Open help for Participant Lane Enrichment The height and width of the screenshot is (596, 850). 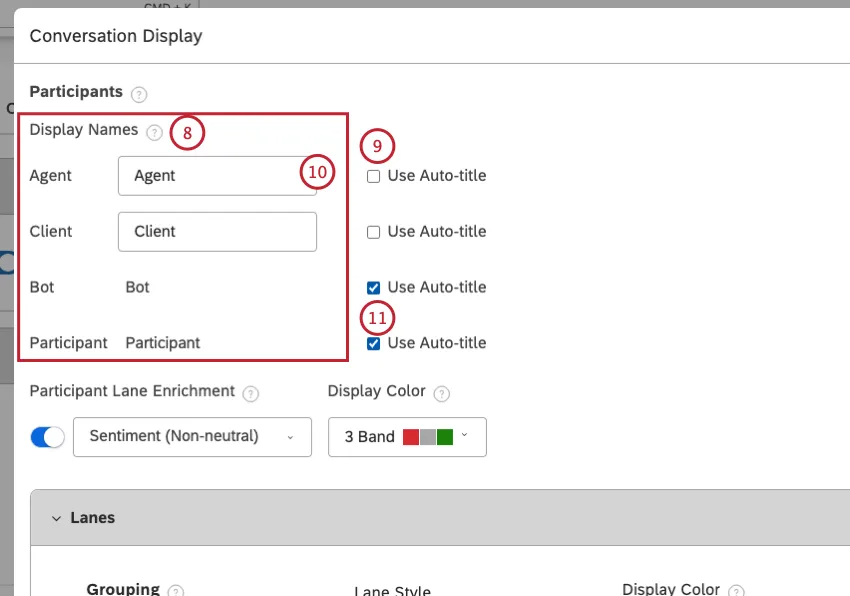[251, 392]
